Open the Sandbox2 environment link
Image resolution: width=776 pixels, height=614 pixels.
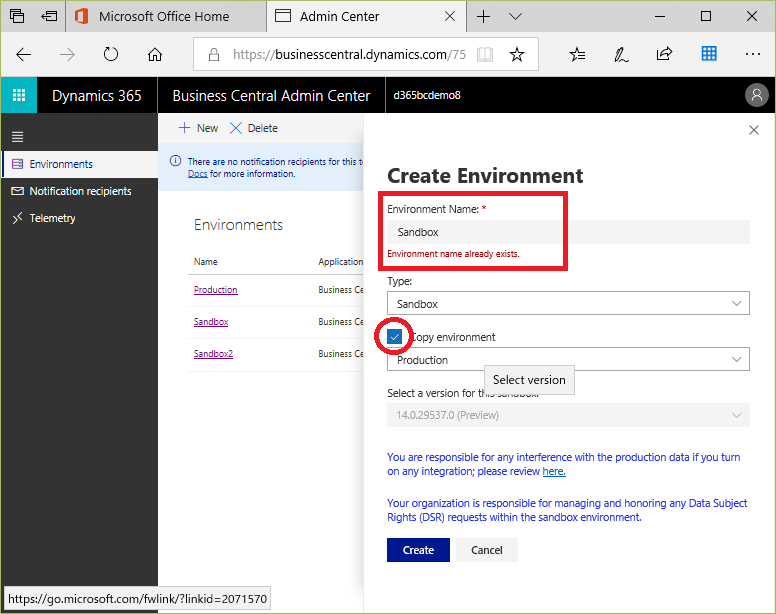coord(213,354)
